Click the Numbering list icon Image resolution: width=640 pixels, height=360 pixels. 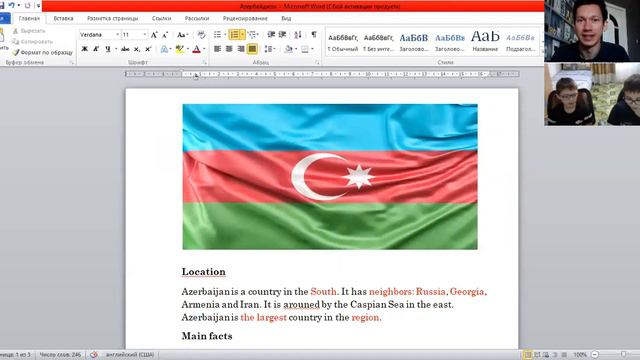pos(234,35)
